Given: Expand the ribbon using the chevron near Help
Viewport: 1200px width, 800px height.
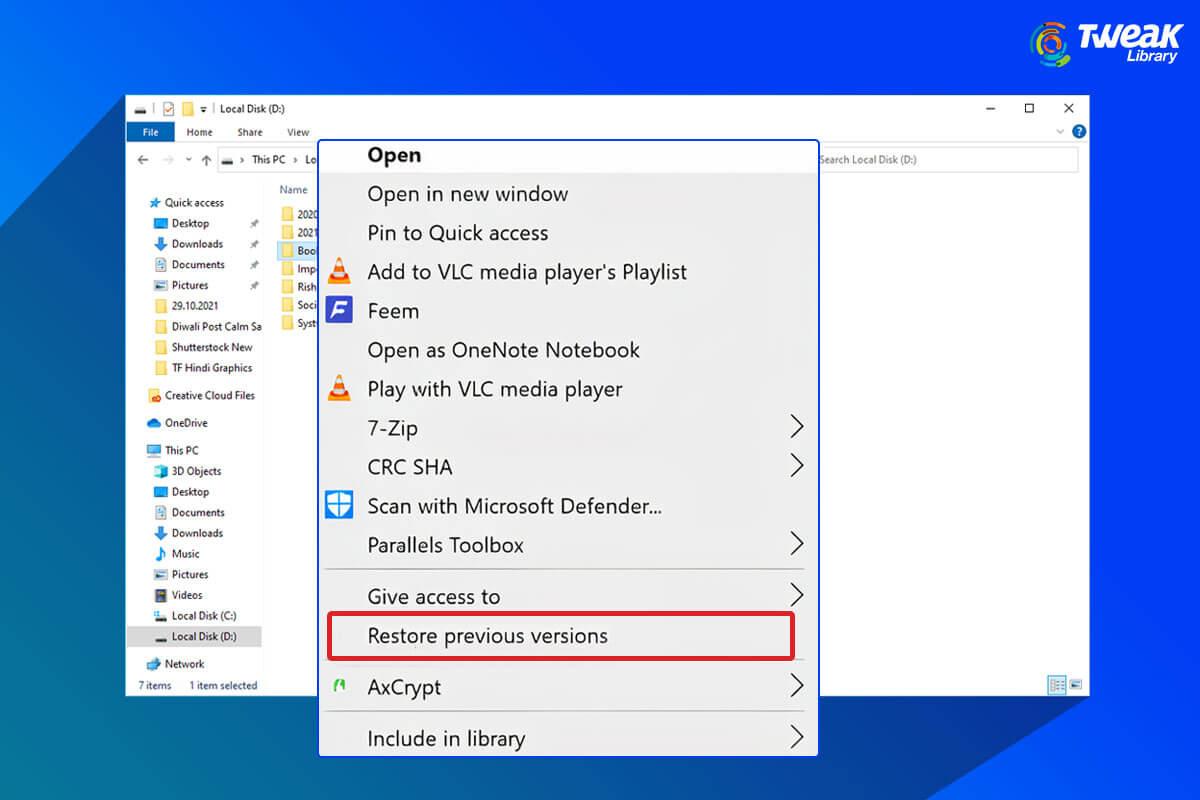Looking at the screenshot, I should tap(1061, 132).
